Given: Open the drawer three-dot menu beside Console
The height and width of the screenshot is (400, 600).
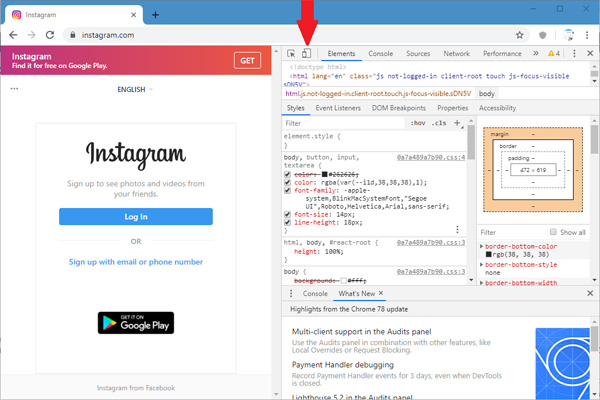Looking at the screenshot, I should (x=291, y=294).
